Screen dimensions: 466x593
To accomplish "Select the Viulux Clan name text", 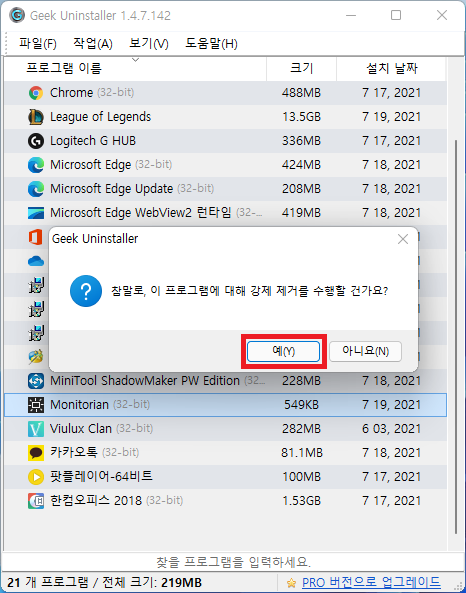I will 81,429.
